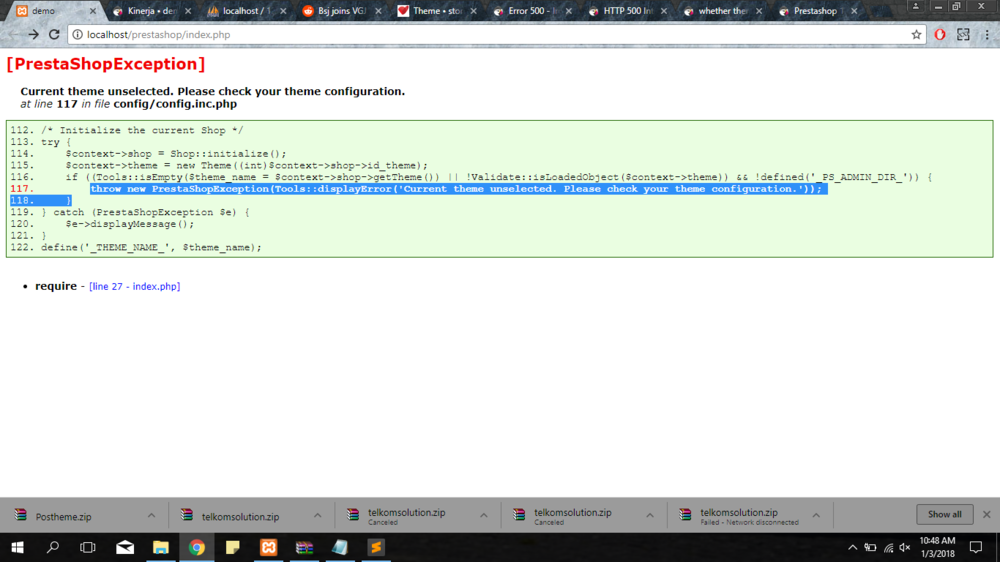Open the Wi-Fi network tray icon
This screenshot has width=1000, height=562.
tap(888, 547)
